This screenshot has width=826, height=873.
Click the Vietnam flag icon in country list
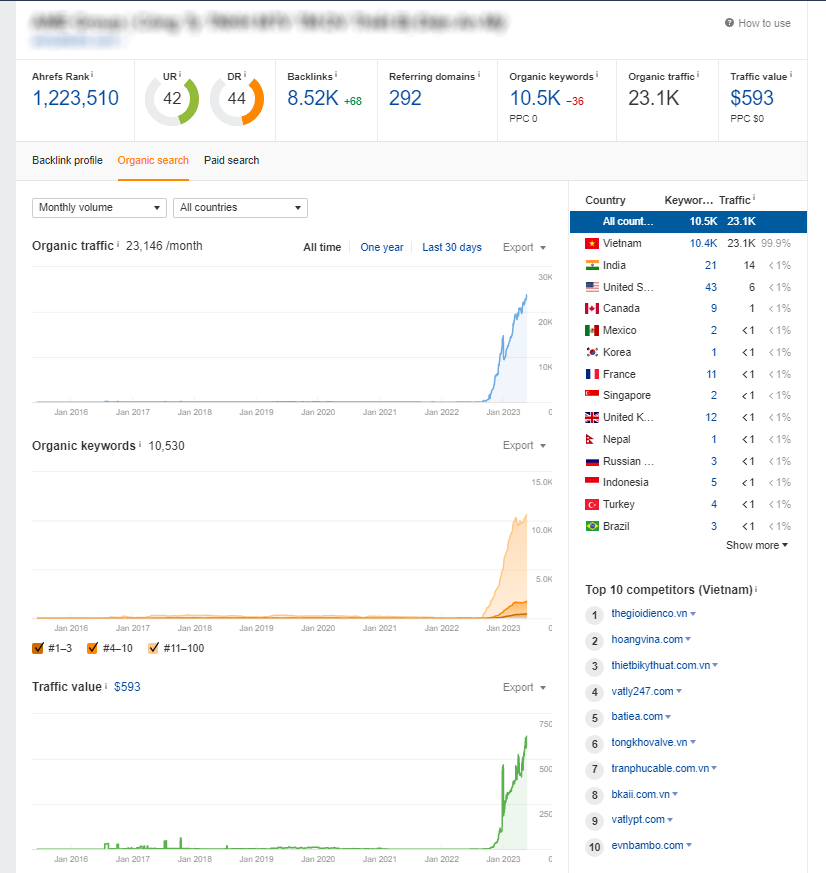tap(592, 243)
